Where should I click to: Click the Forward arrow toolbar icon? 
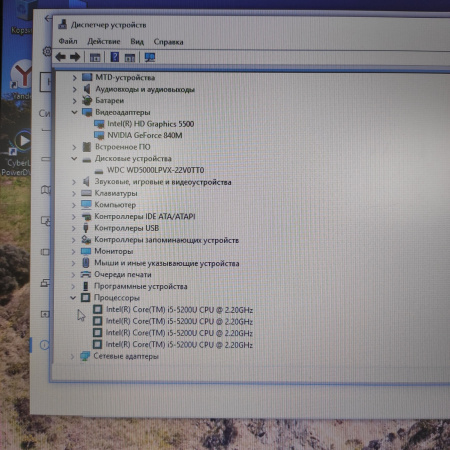75,57
